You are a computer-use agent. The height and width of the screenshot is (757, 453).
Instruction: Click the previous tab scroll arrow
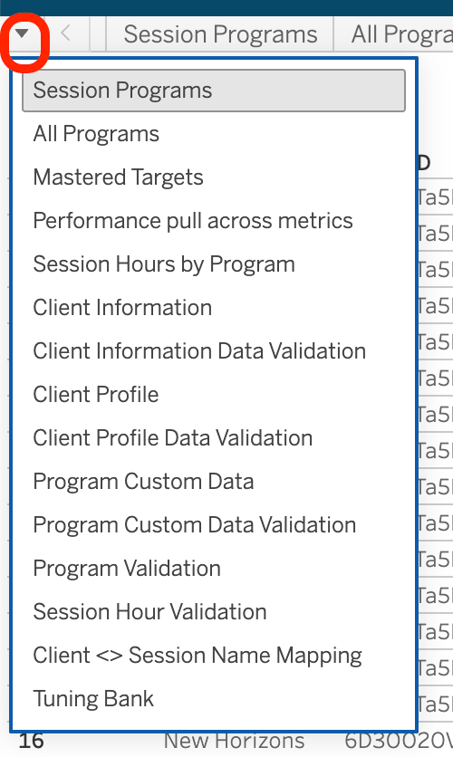pos(66,34)
